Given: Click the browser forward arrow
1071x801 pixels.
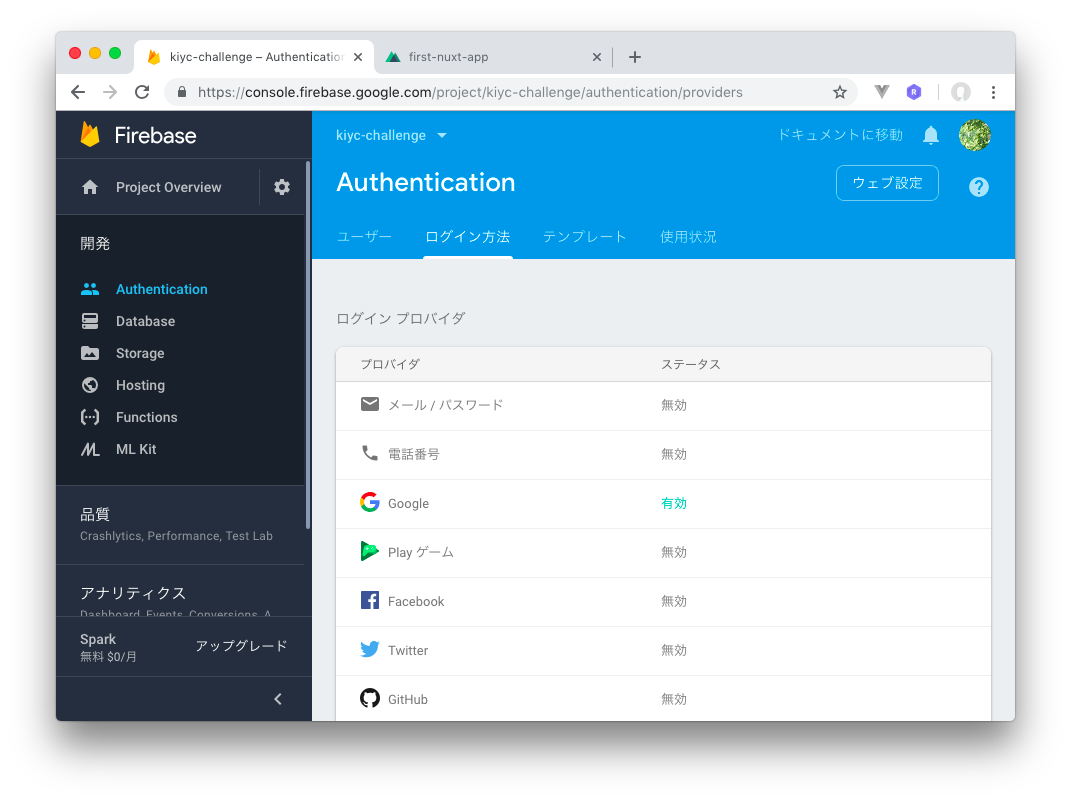Looking at the screenshot, I should [x=110, y=92].
